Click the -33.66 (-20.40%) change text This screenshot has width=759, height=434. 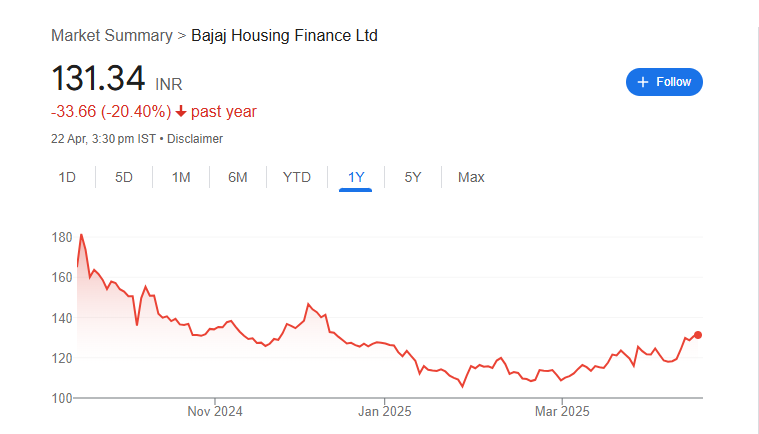[110, 111]
